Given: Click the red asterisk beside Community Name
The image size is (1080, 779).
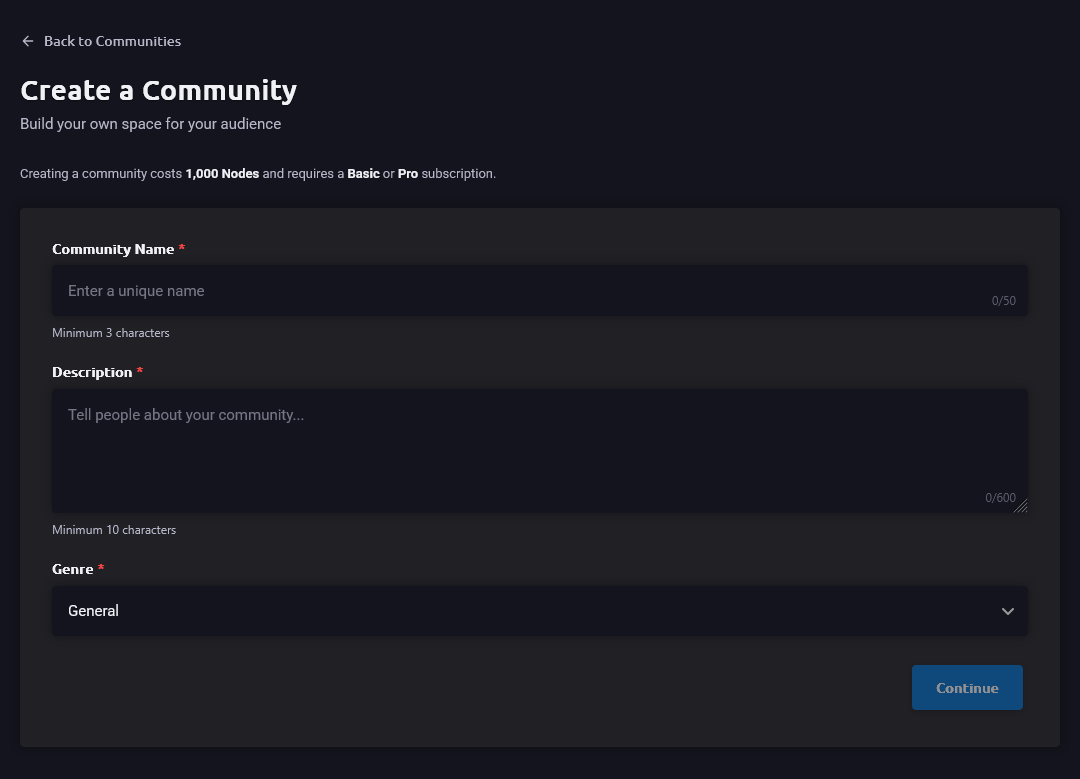Looking at the screenshot, I should coord(182,247).
